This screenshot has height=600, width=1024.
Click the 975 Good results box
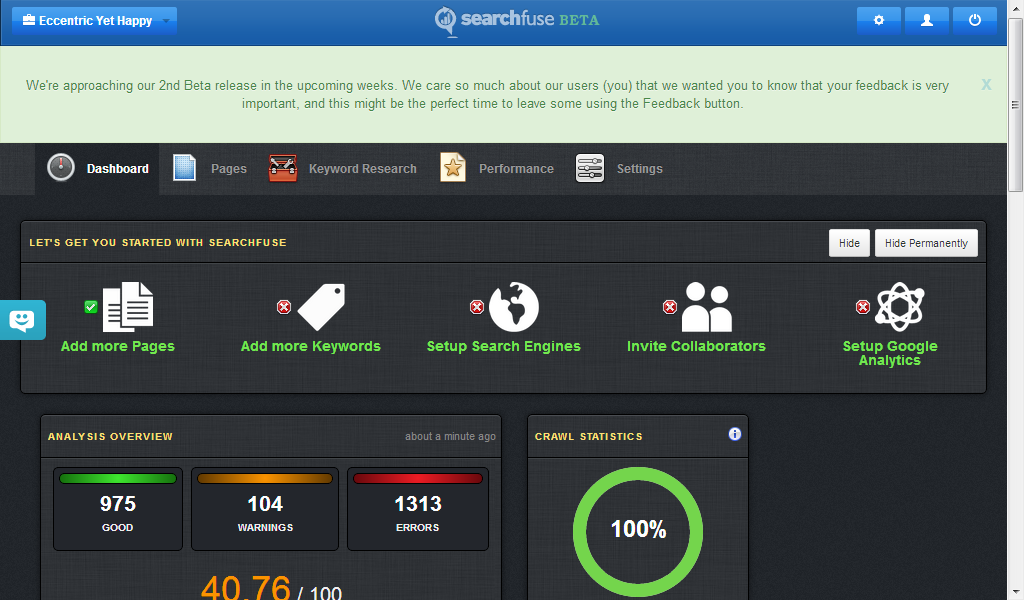[118, 509]
